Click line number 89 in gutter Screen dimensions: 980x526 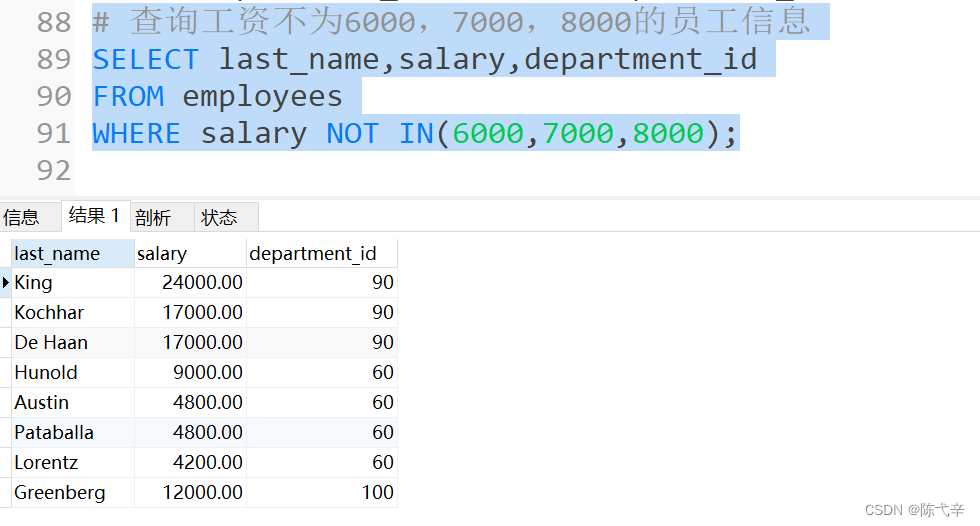tap(54, 59)
